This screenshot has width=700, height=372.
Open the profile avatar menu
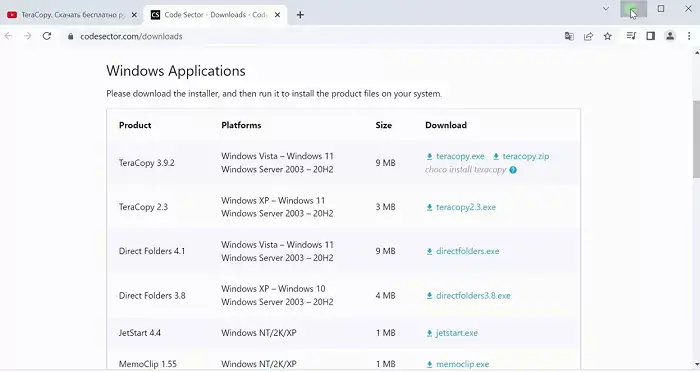(670, 36)
